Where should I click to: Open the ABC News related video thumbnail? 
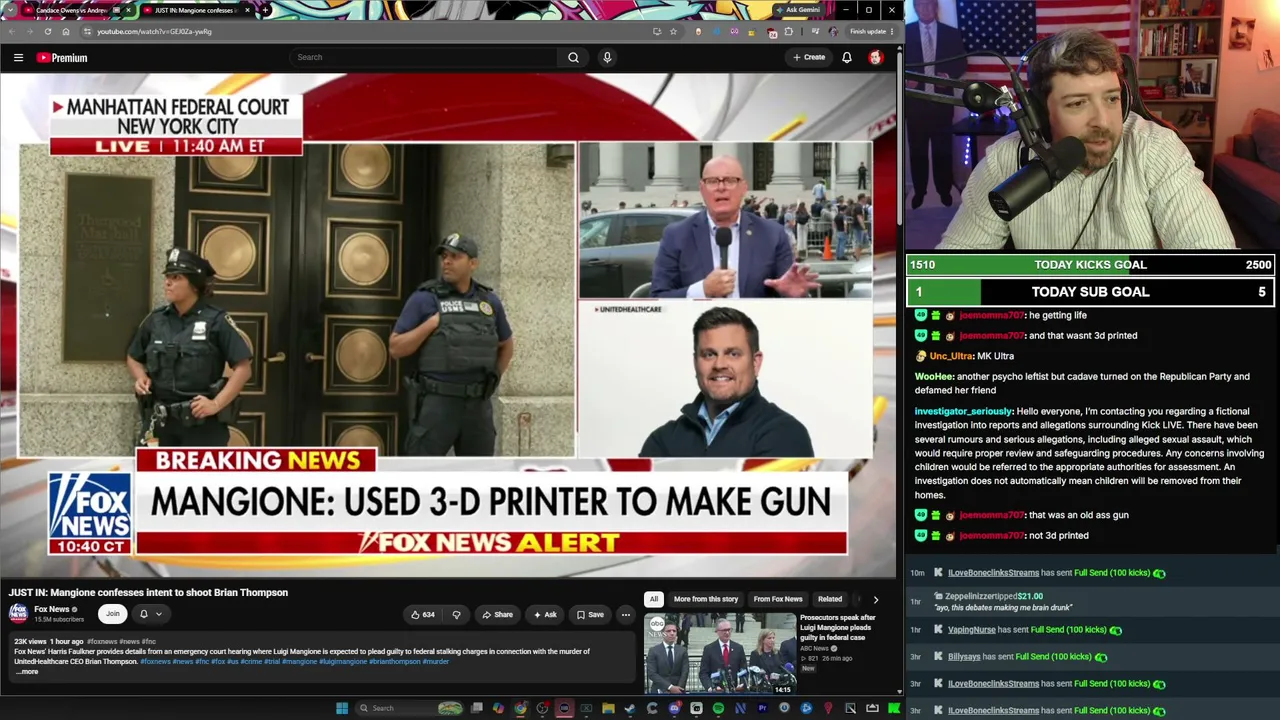click(720, 654)
